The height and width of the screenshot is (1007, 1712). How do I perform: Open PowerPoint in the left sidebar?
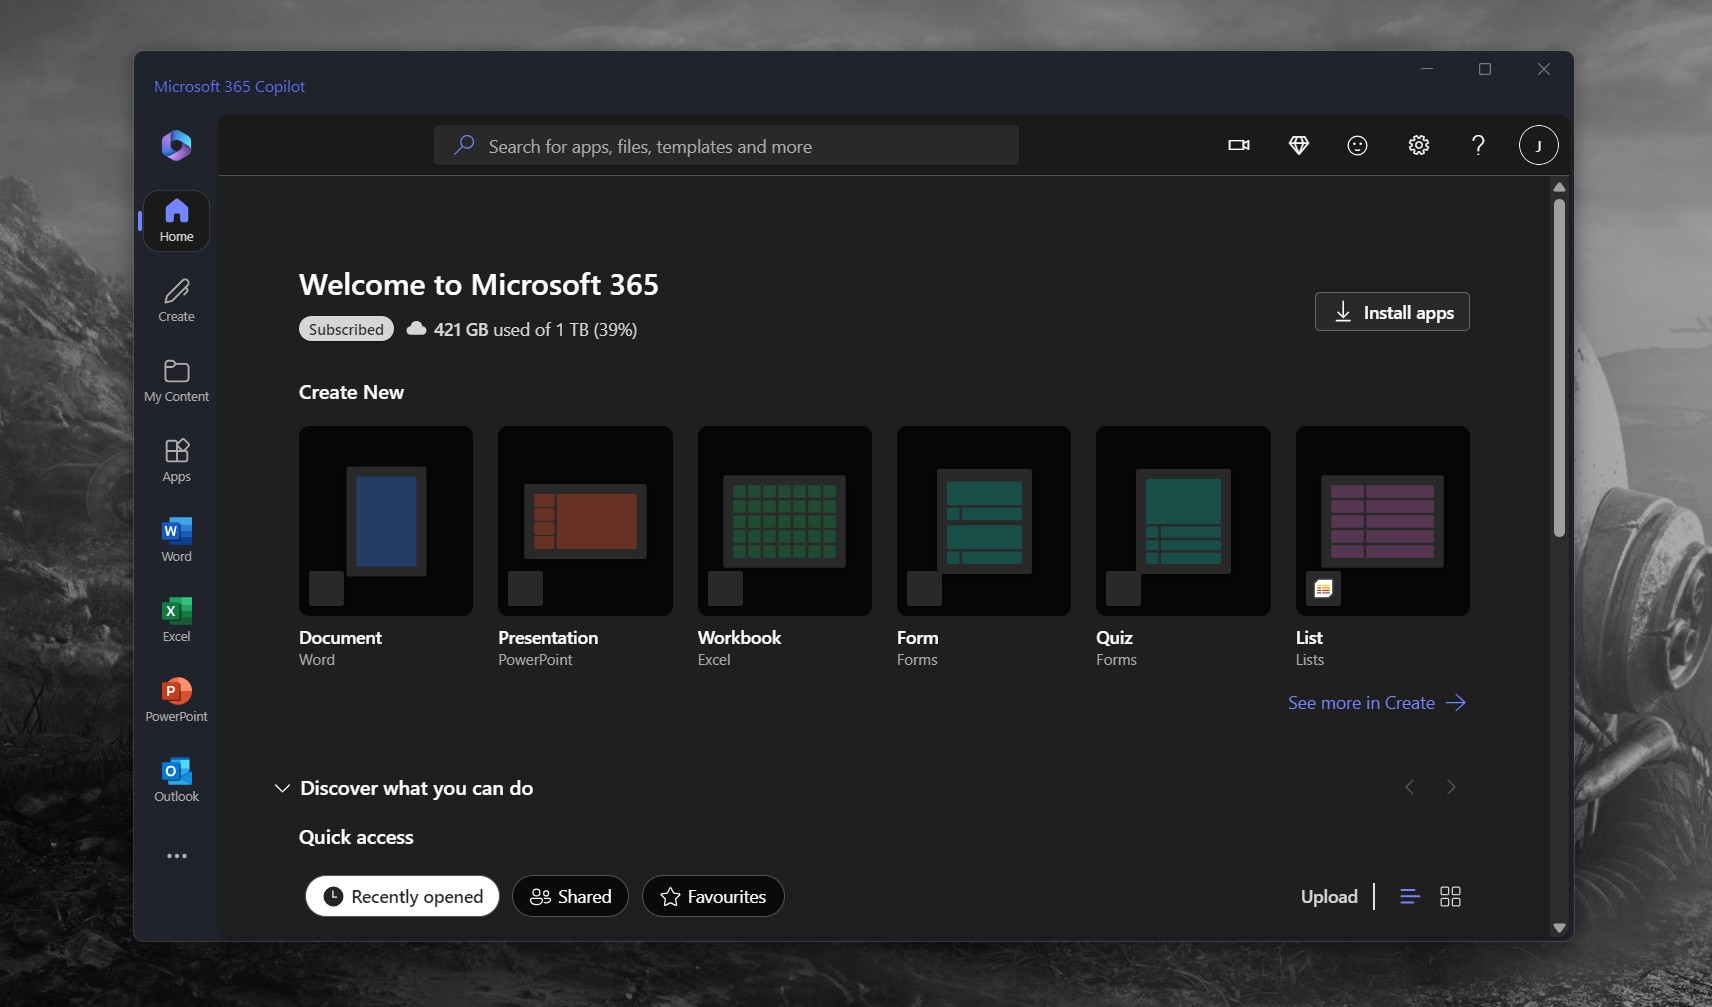pos(176,700)
